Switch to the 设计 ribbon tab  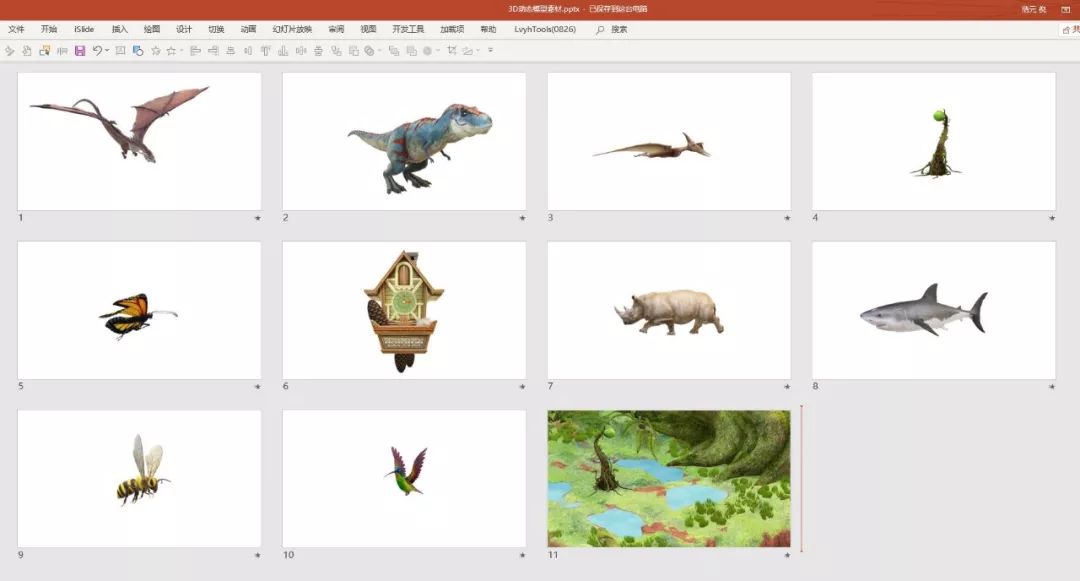tap(184, 30)
